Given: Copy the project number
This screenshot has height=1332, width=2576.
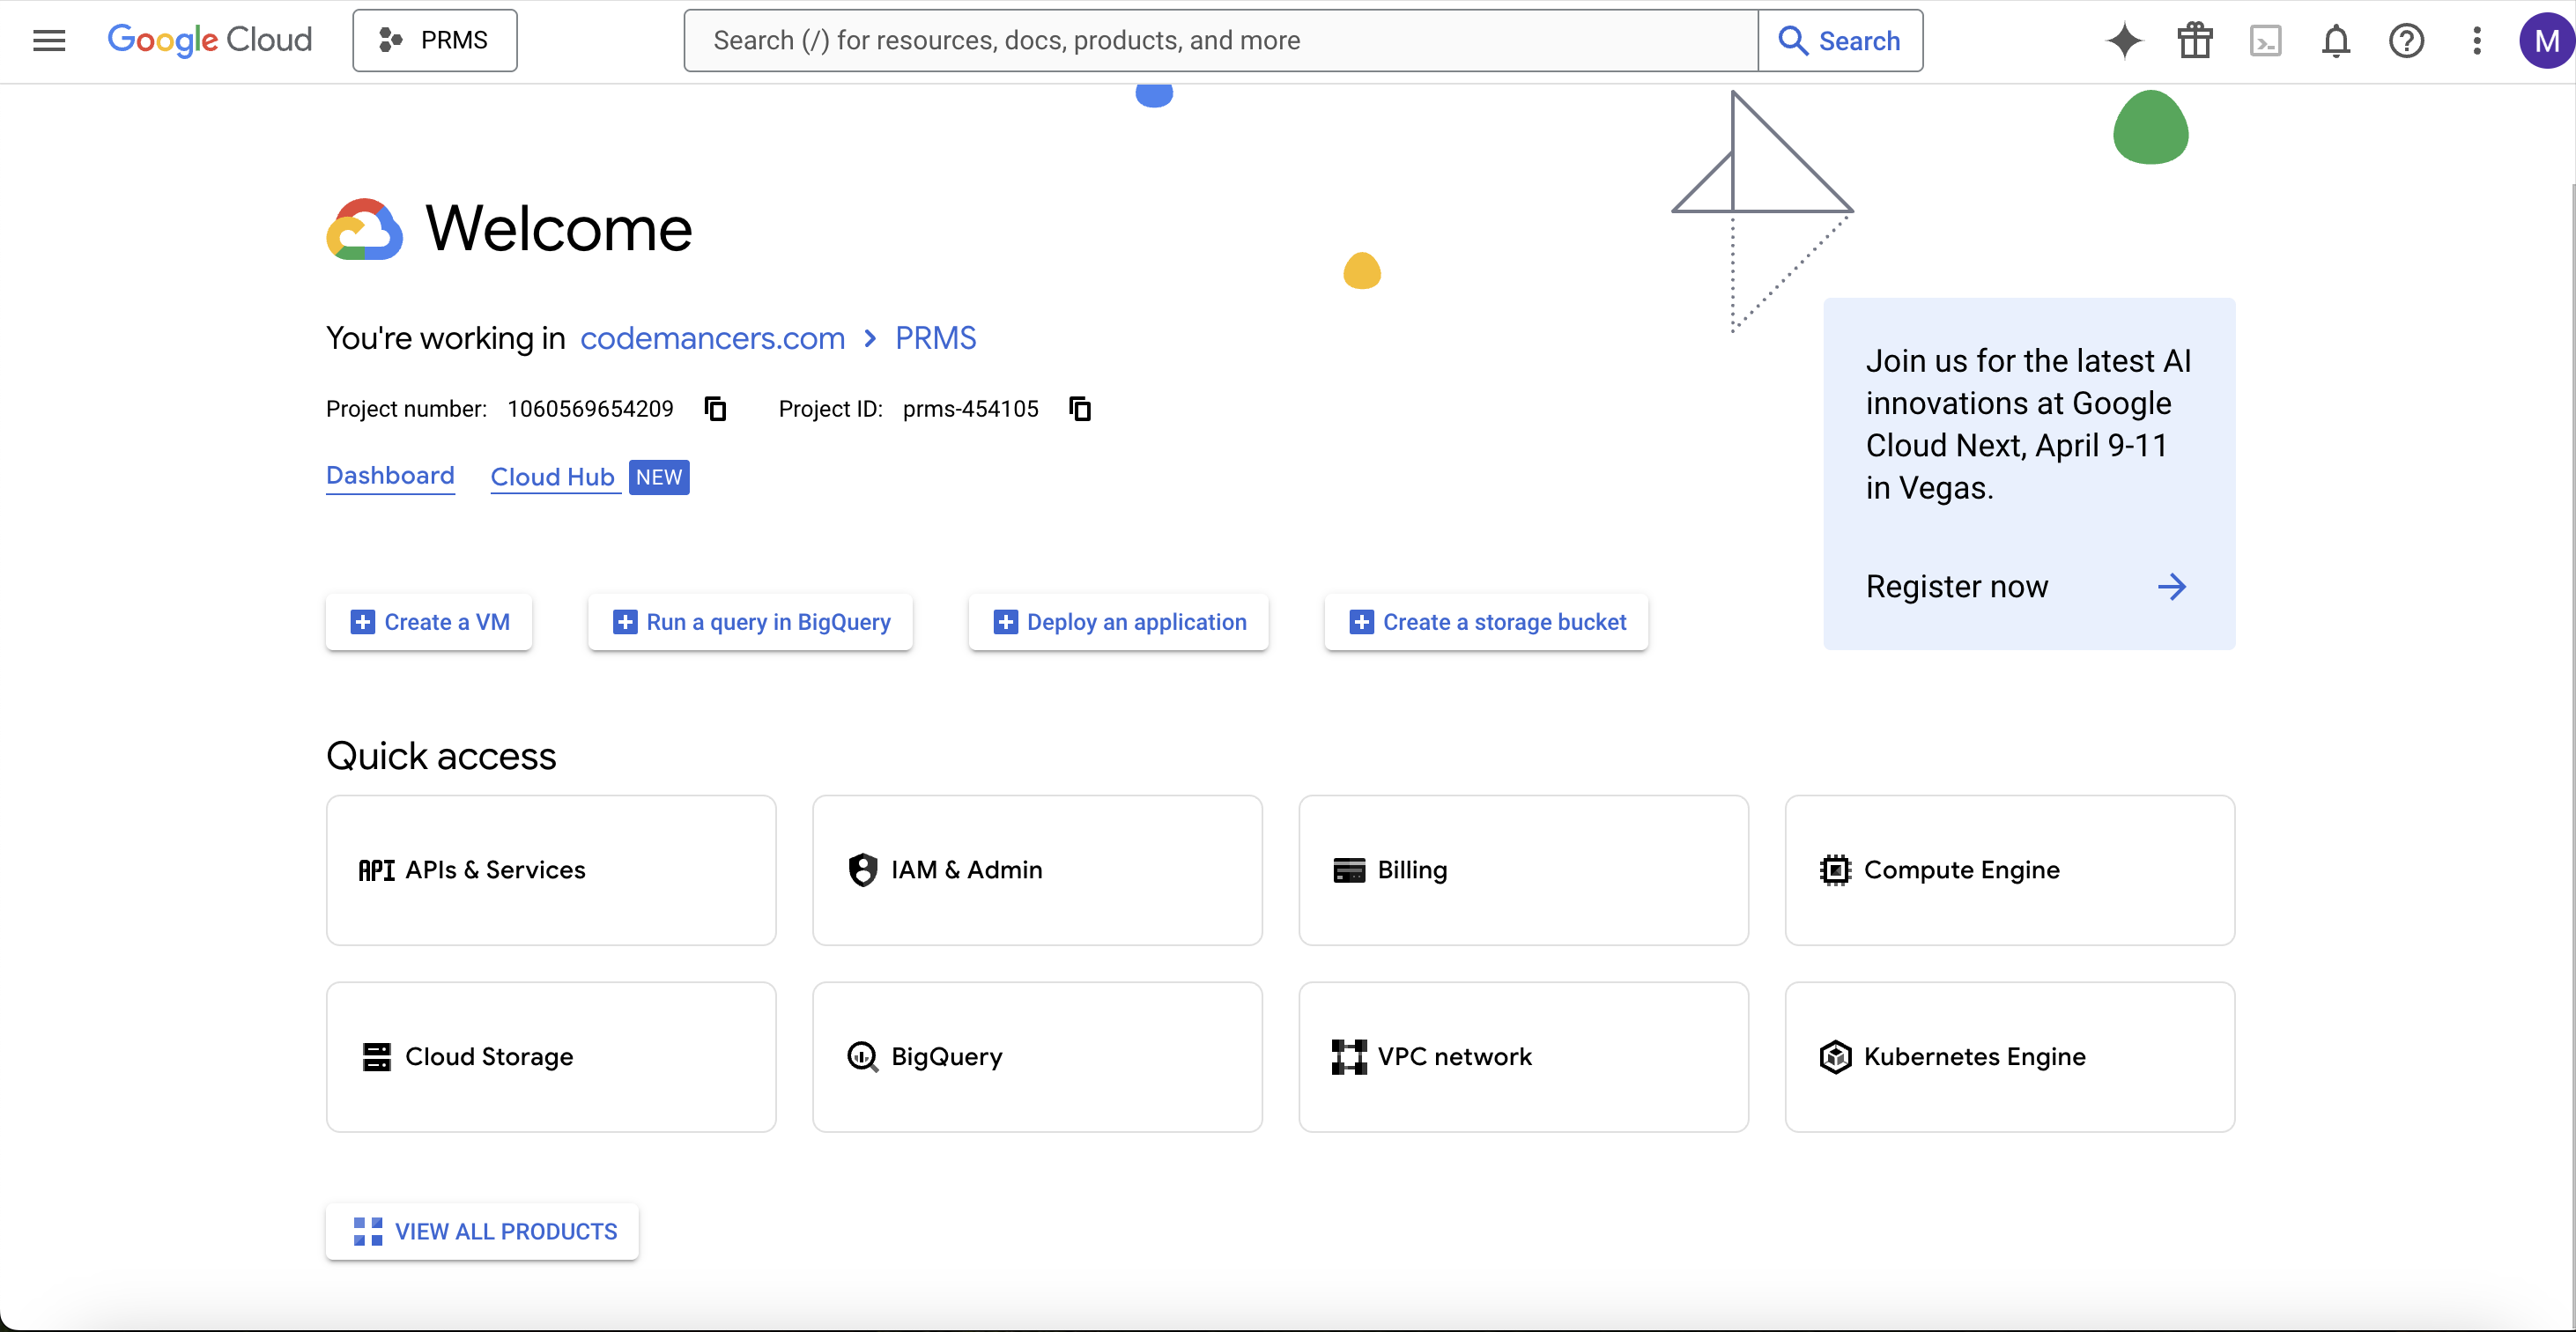Looking at the screenshot, I should click(x=715, y=408).
